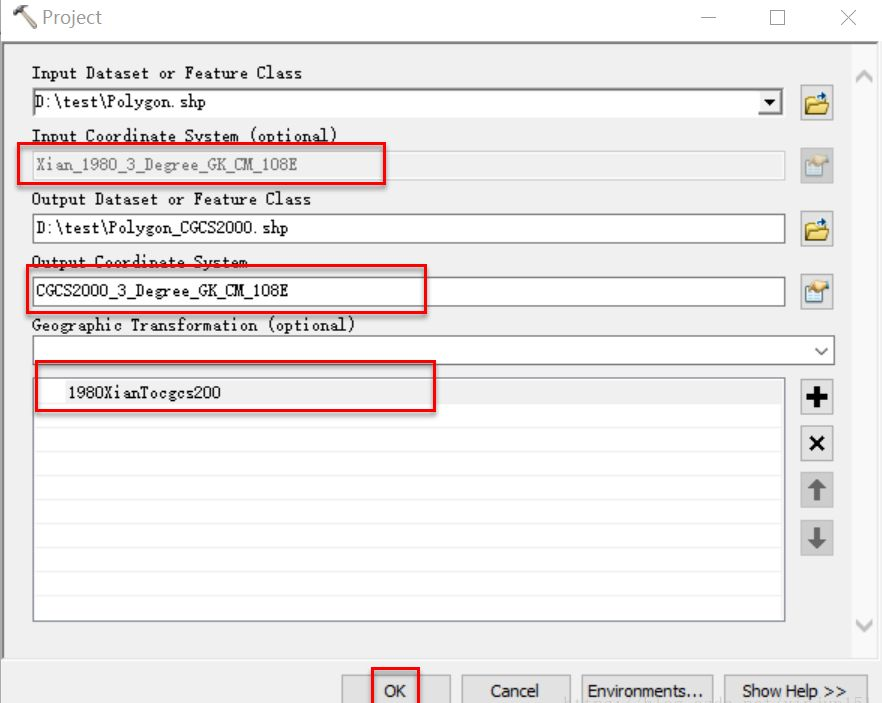The width and height of the screenshot is (882, 703).
Task: Expand Show Help panel
Action: click(x=795, y=690)
